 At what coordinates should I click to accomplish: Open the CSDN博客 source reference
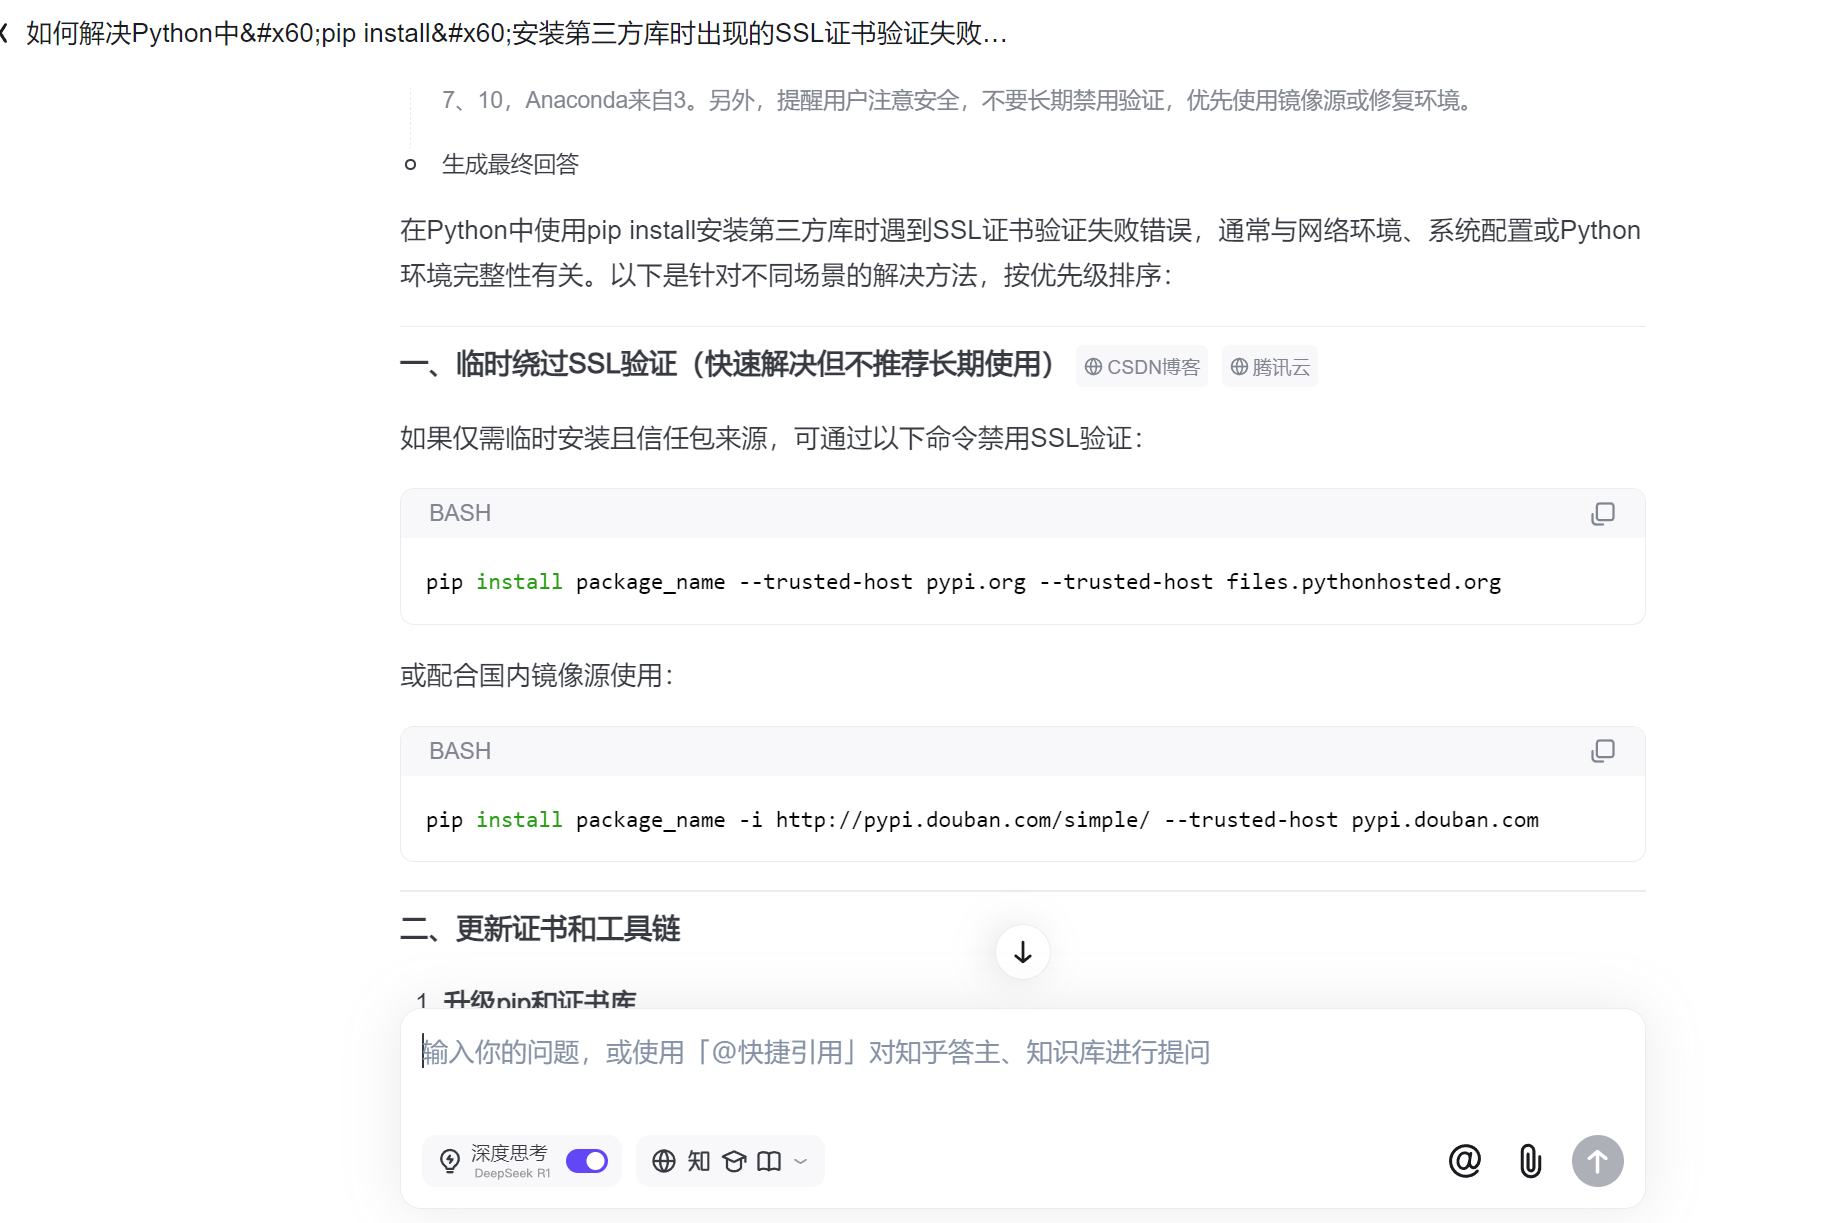(1141, 366)
